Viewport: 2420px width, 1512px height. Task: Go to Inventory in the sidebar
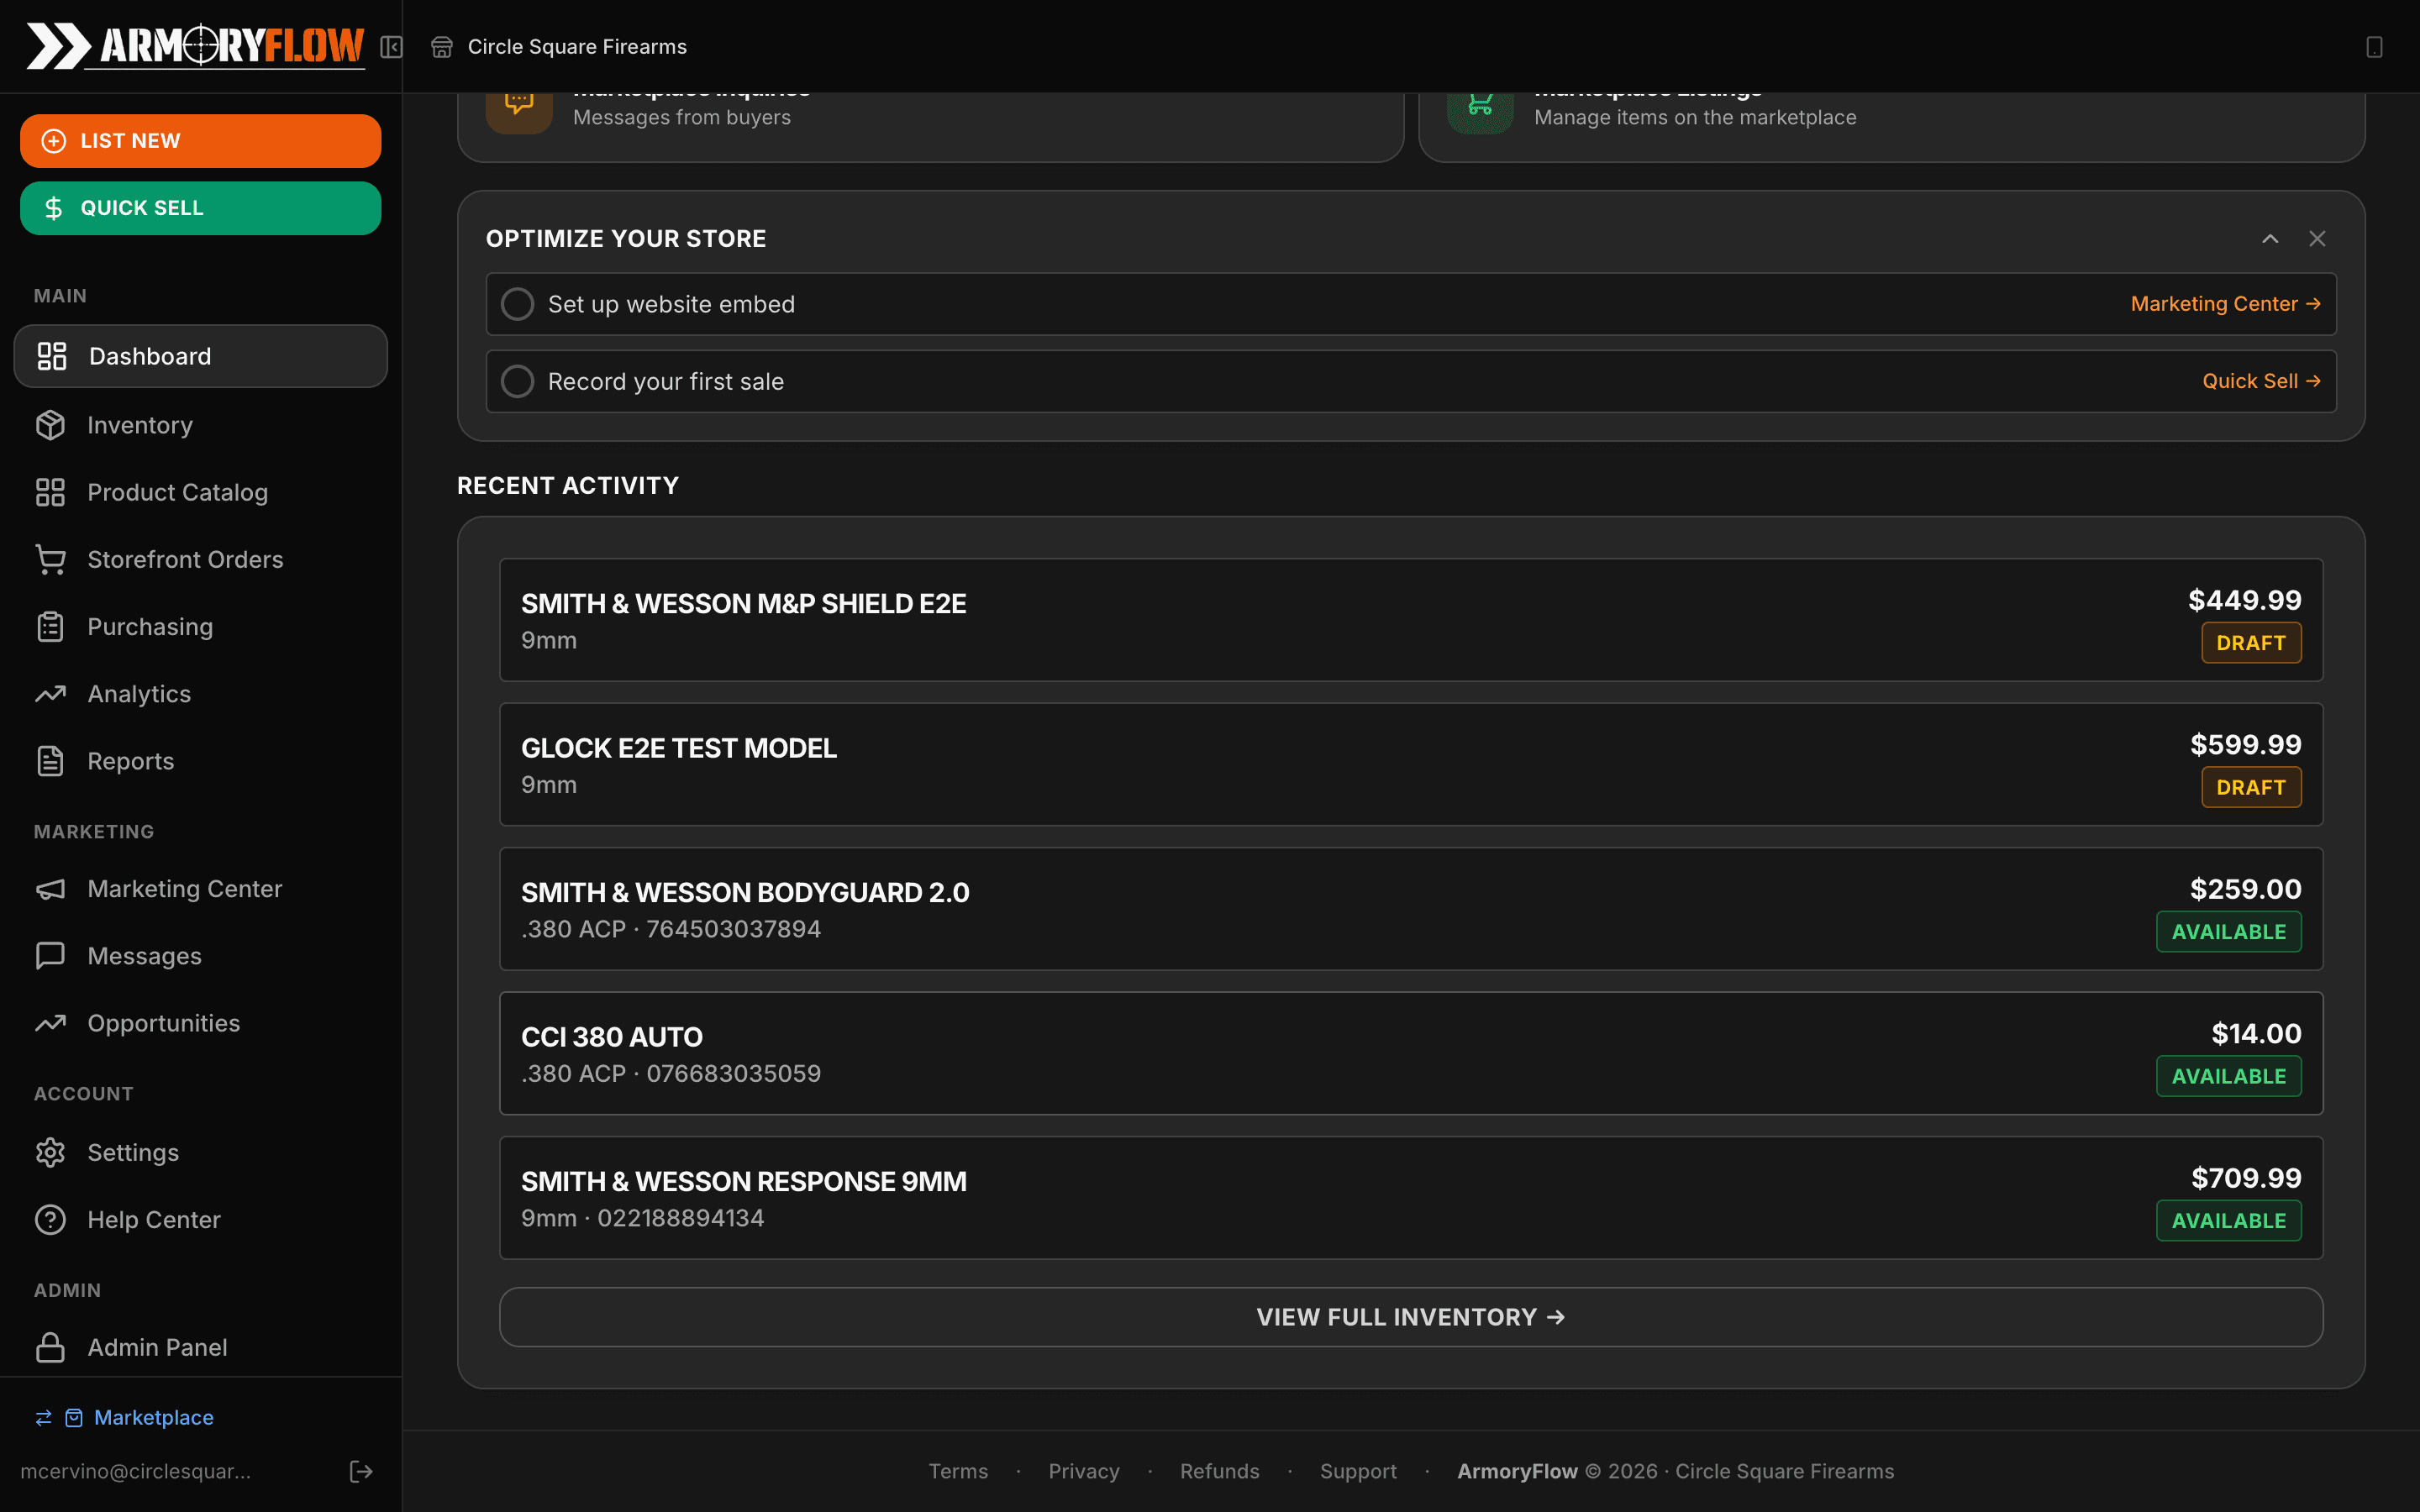[x=201, y=425]
